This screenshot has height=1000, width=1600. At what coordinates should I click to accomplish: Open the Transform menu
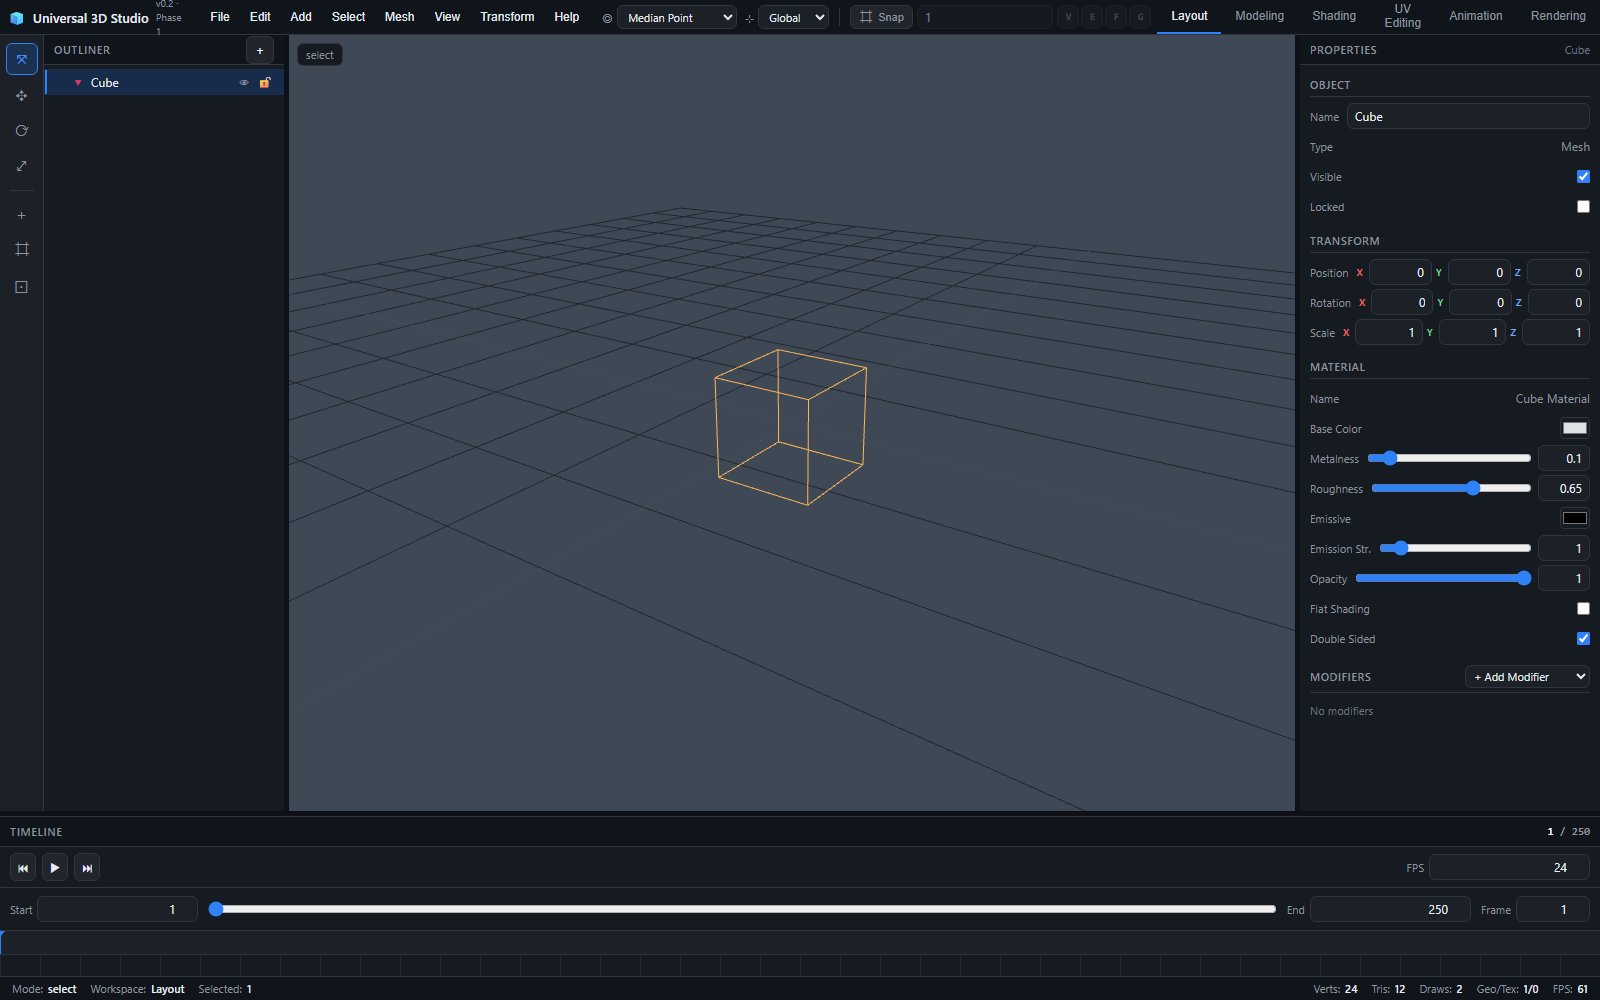(507, 17)
